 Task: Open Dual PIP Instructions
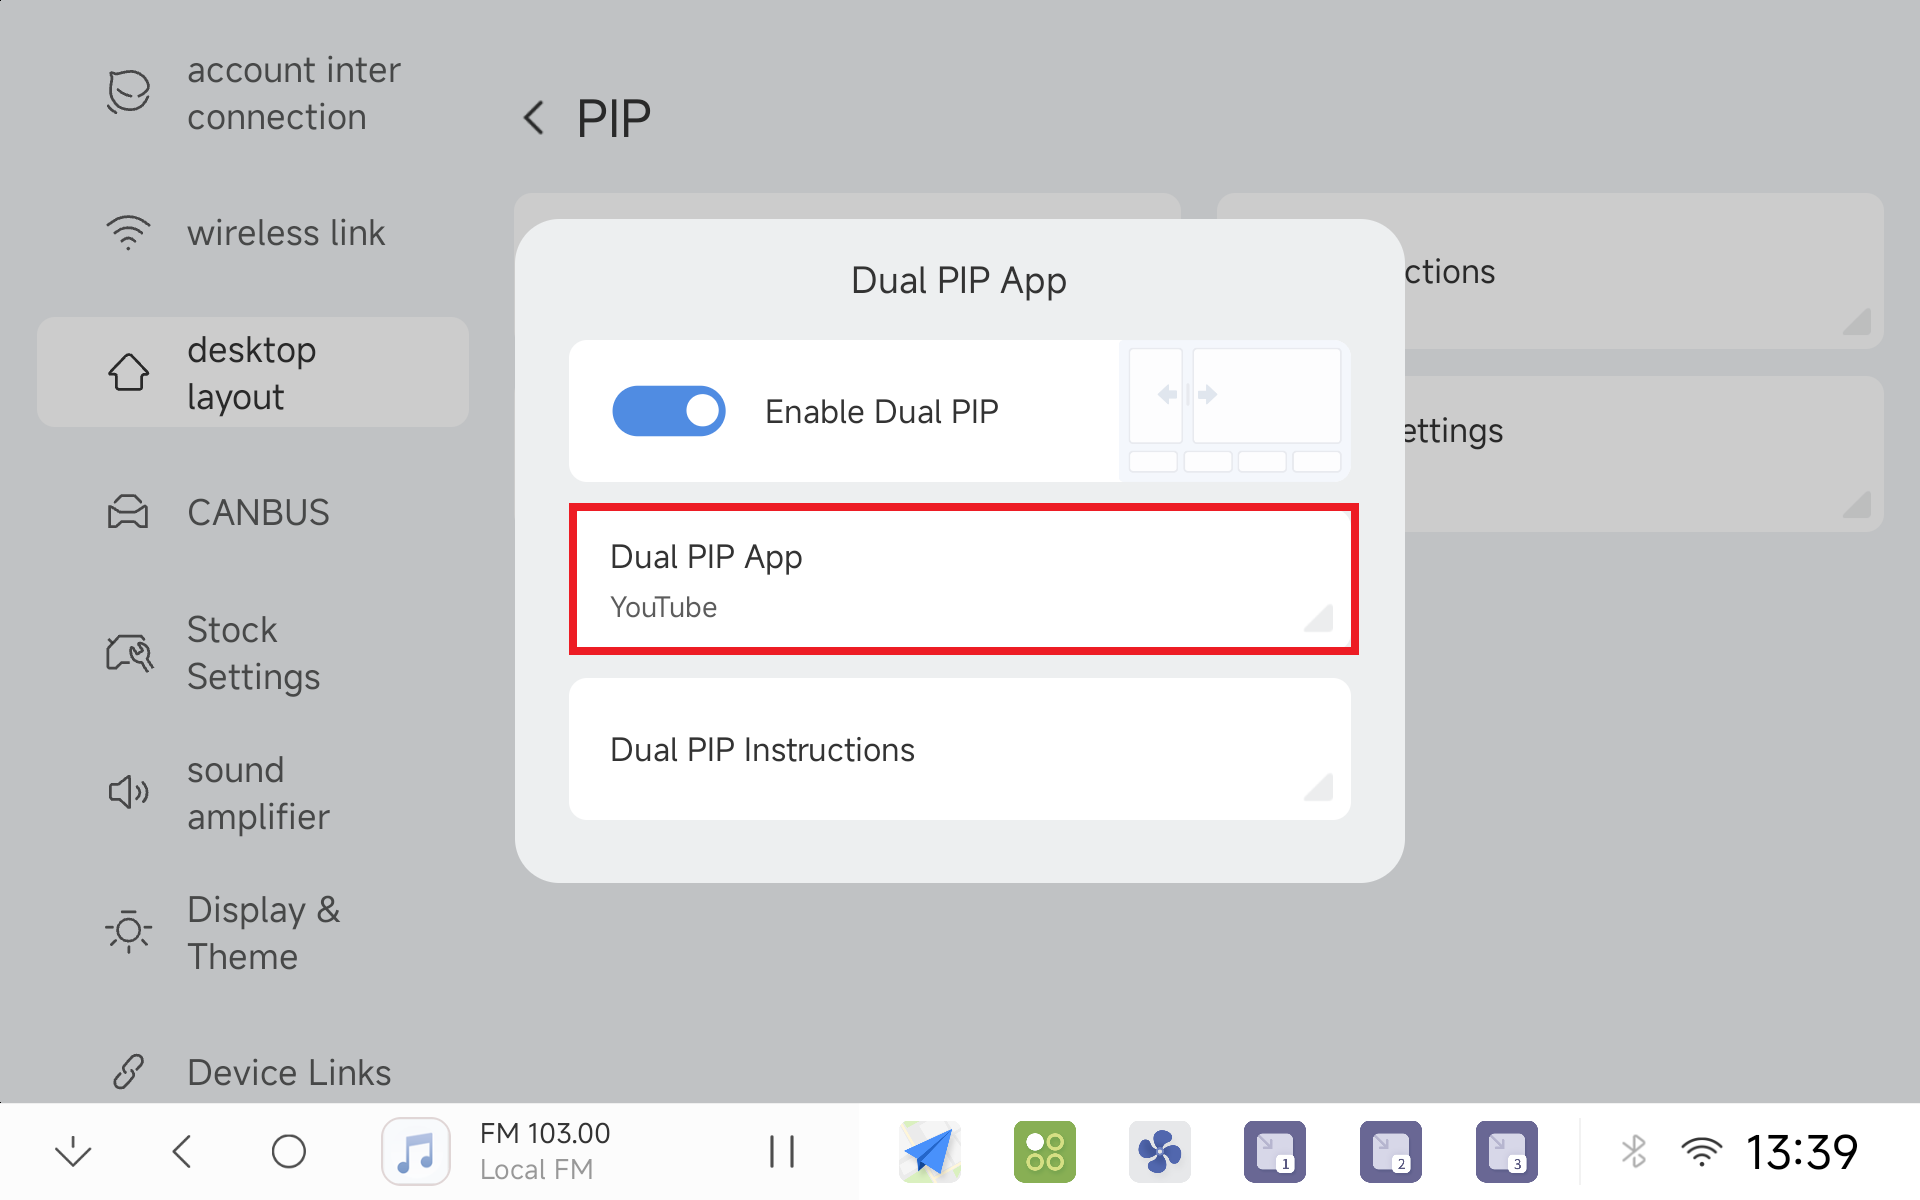point(960,749)
